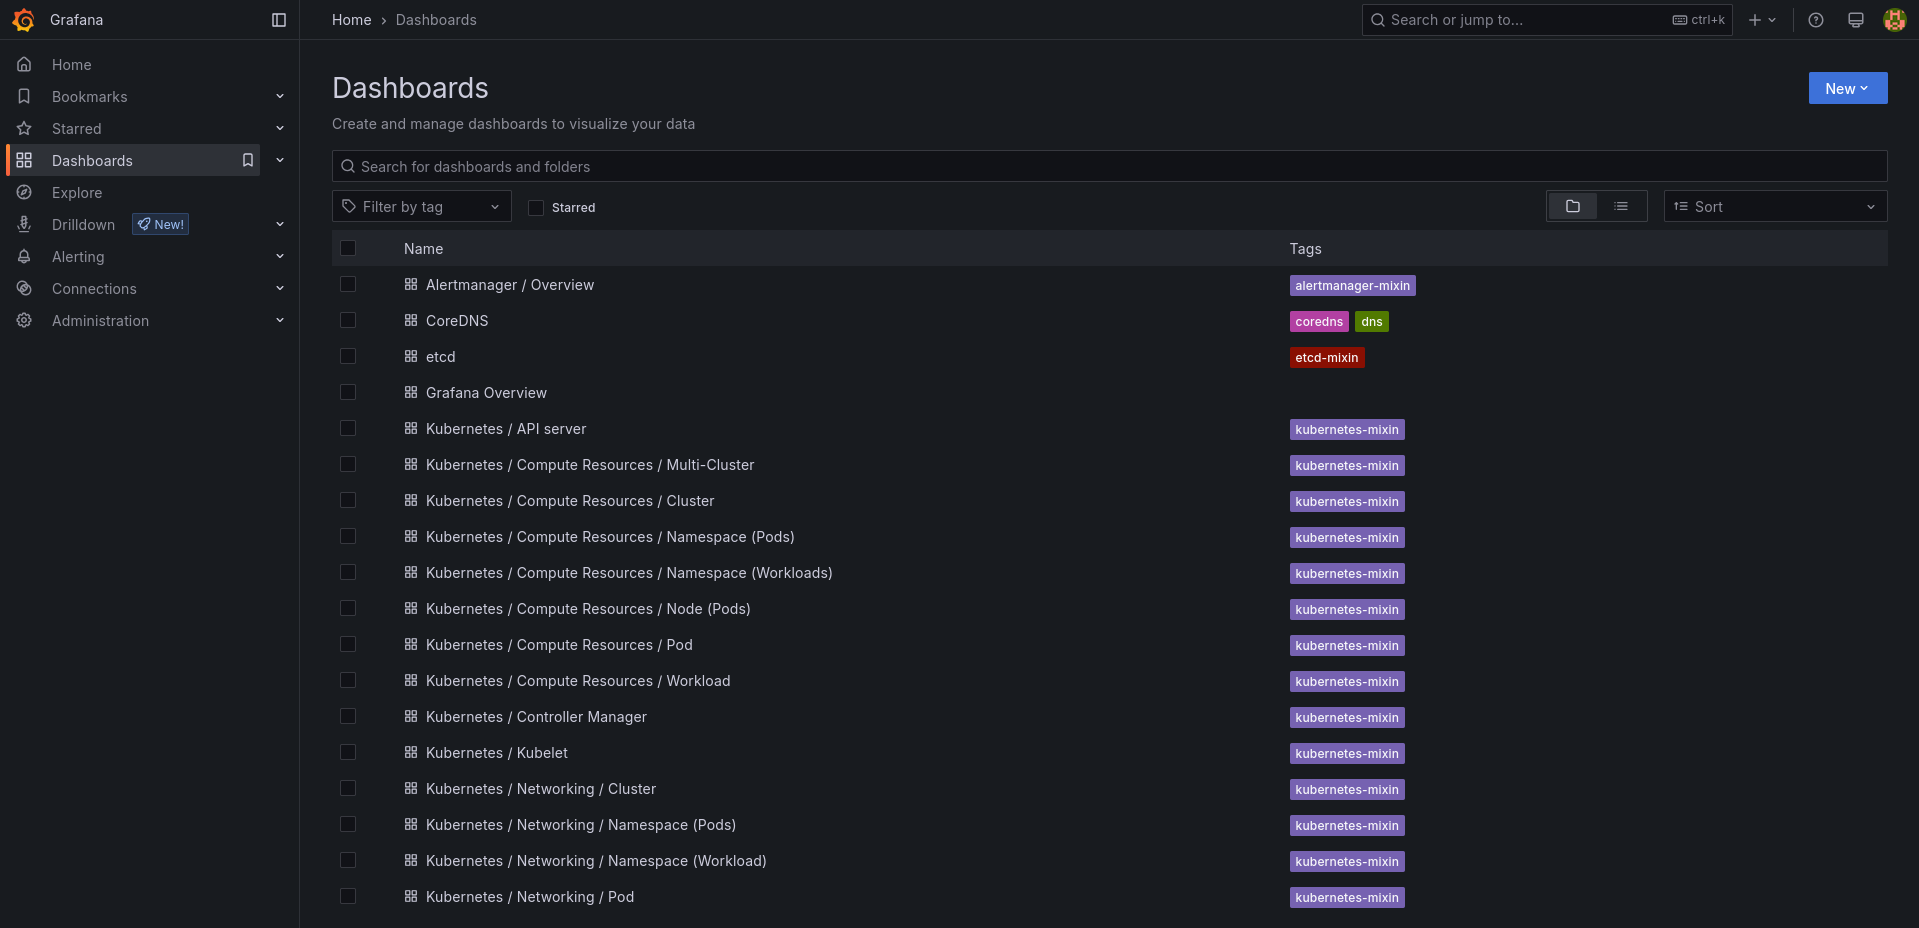
Task: Click the Home icon in sidebar
Action: (24, 64)
